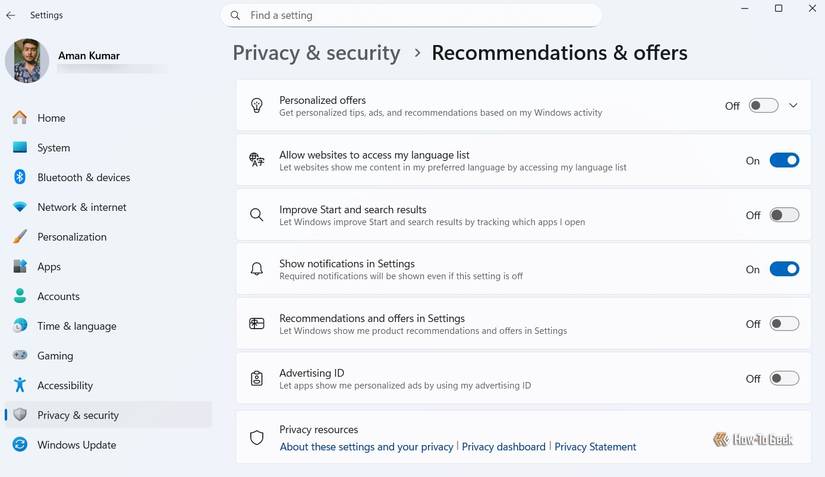Click the Gaming controller icon
The height and width of the screenshot is (477, 825).
click(20, 355)
